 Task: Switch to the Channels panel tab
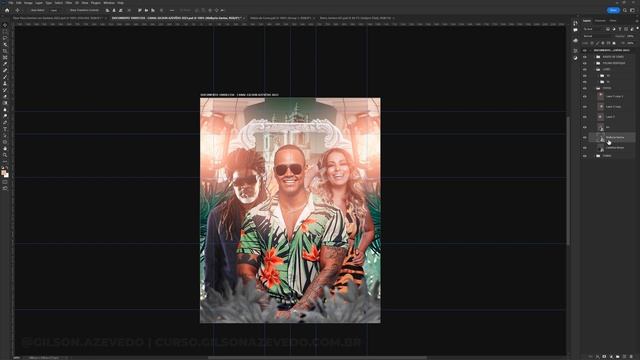click(x=600, y=20)
